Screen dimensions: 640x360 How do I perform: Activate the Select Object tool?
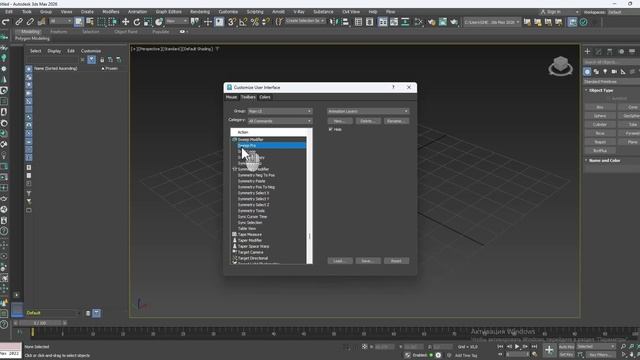click(79, 22)
